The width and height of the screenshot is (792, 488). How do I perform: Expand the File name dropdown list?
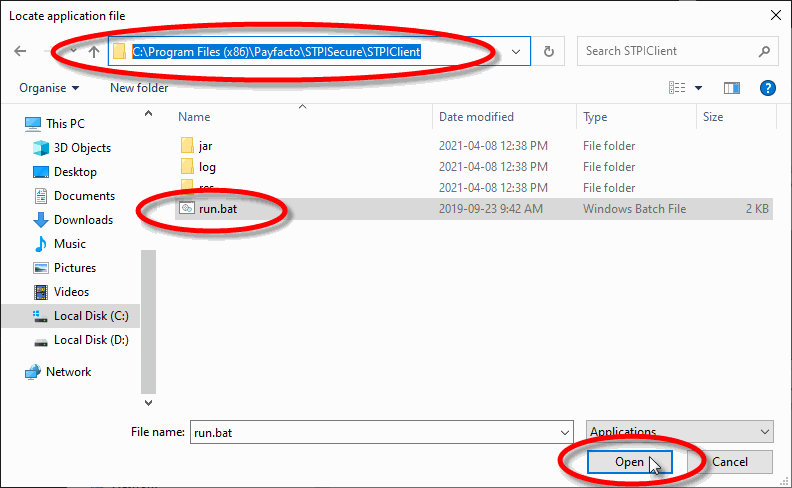click(x=564, y=432)
